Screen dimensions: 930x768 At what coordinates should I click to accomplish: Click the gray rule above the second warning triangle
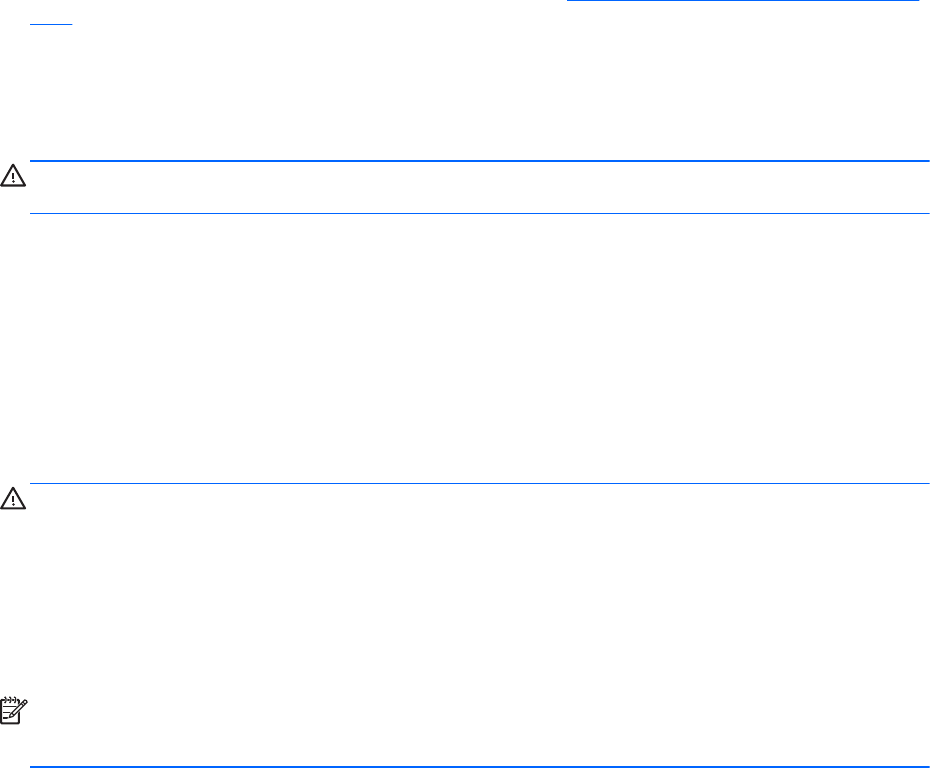tap(480, 484)
